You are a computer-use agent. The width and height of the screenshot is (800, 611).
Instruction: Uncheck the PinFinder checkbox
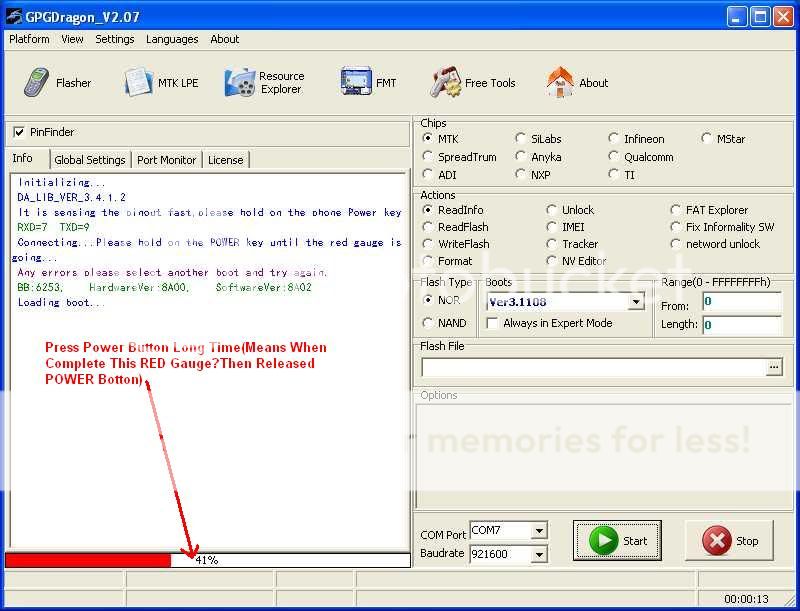pos(19,132)
